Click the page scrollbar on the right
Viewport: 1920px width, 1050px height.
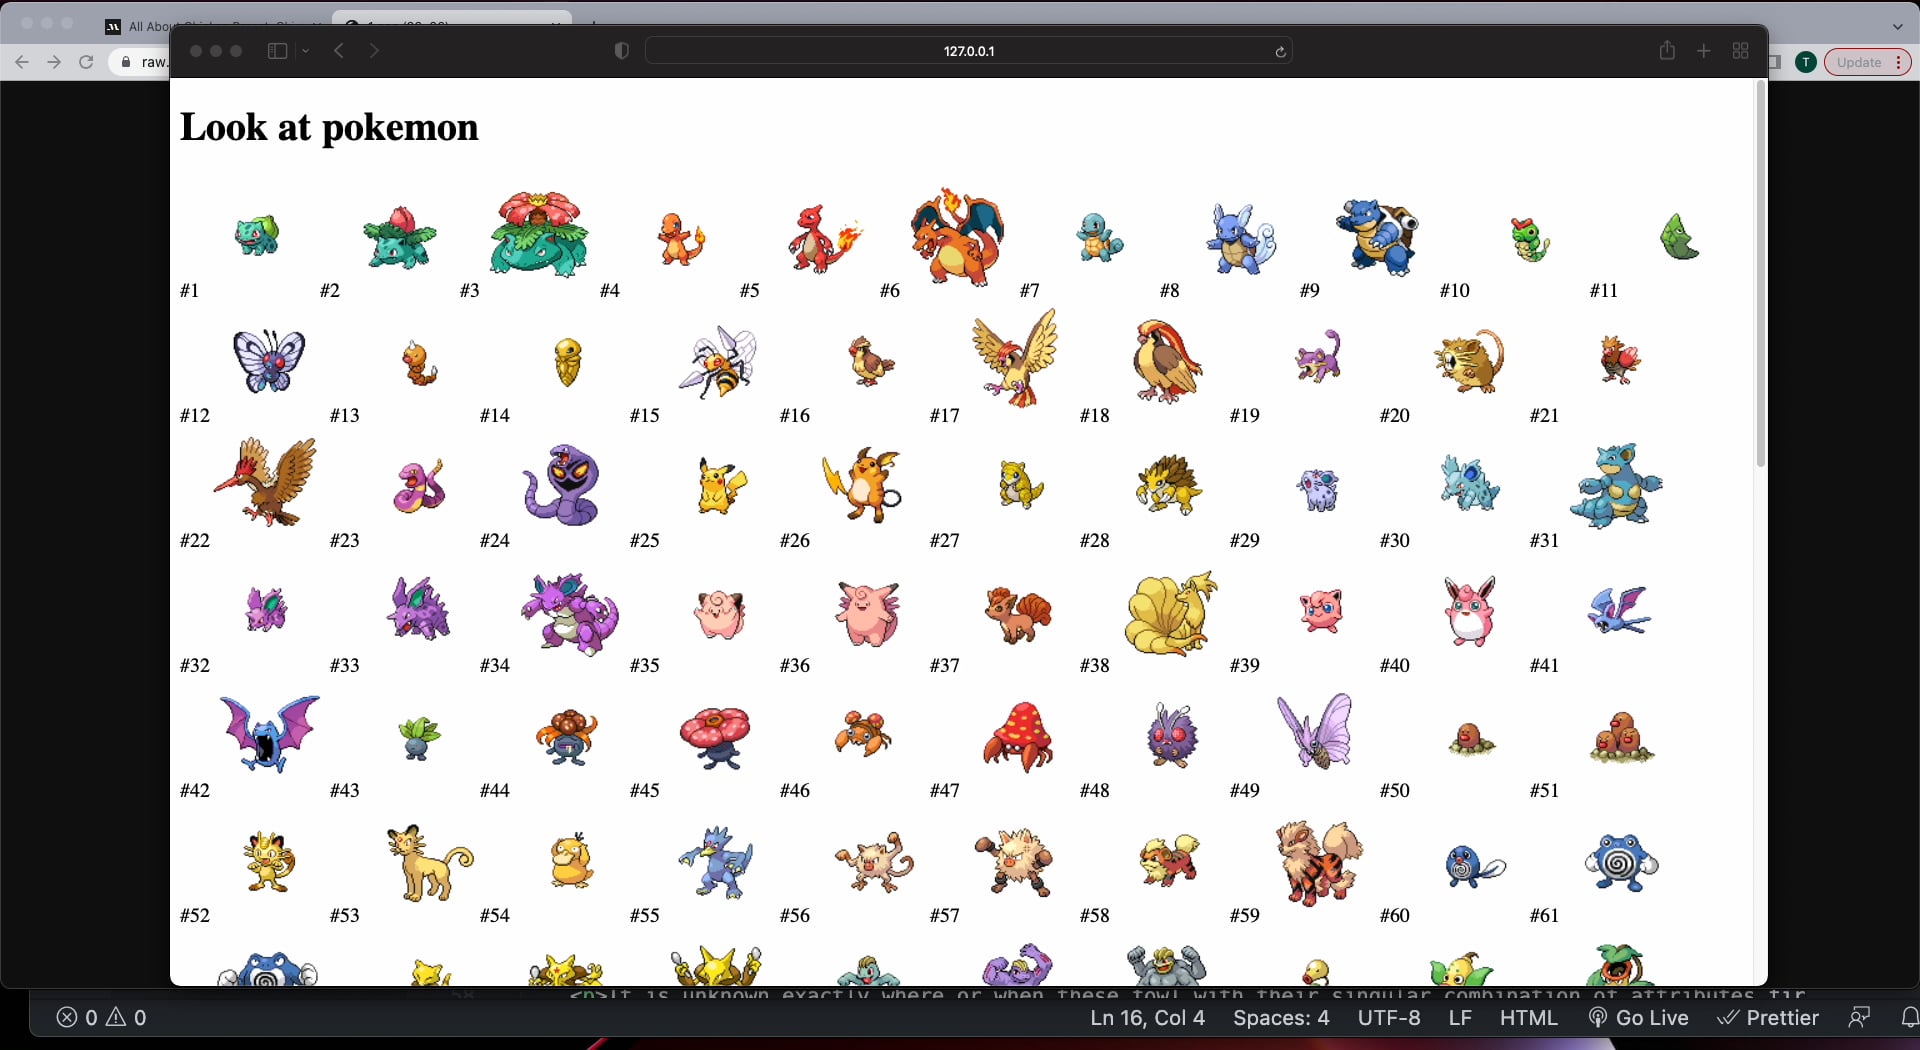[x=1759, y=280]
